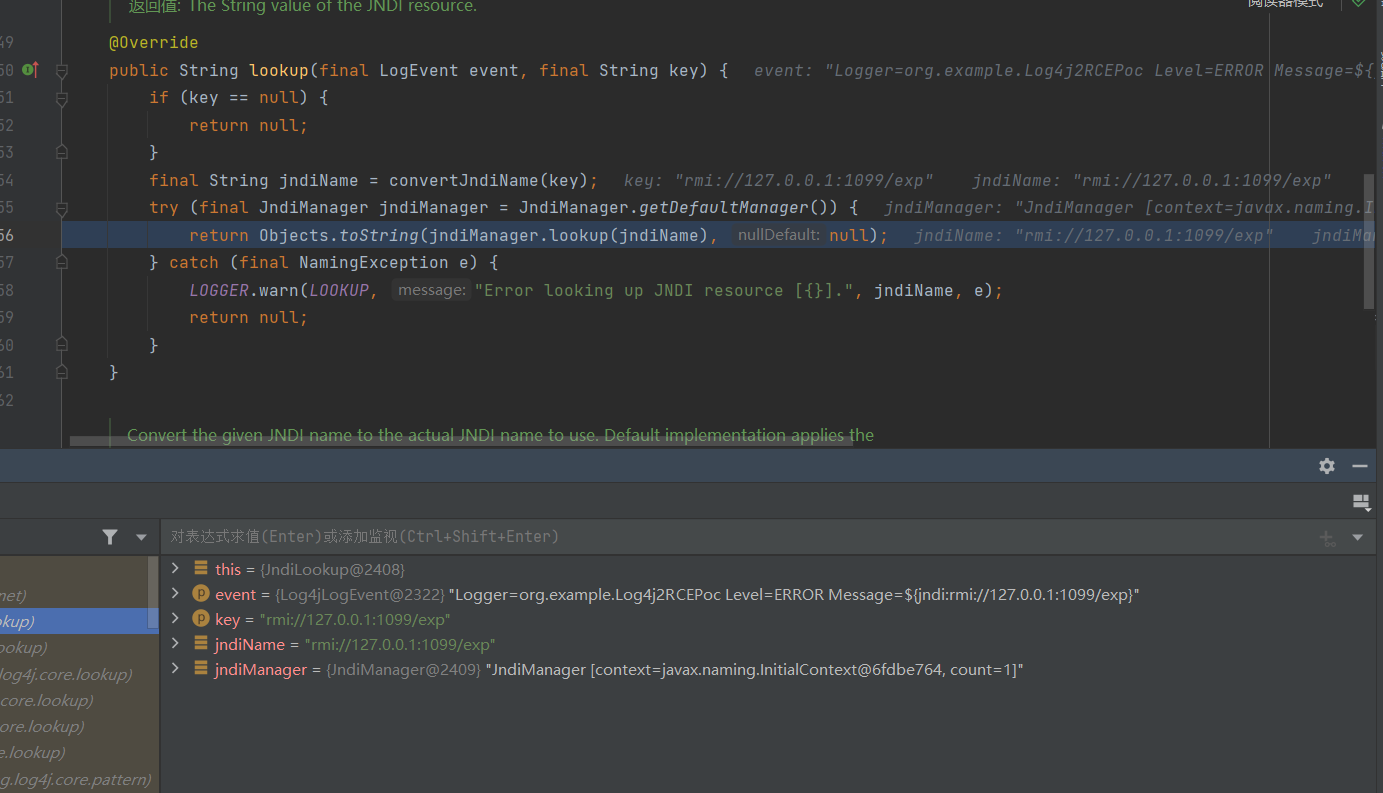Click implements-method gutter icon at lookup declaration
This screenshot has height=793, width=1383.
[30, 70]
